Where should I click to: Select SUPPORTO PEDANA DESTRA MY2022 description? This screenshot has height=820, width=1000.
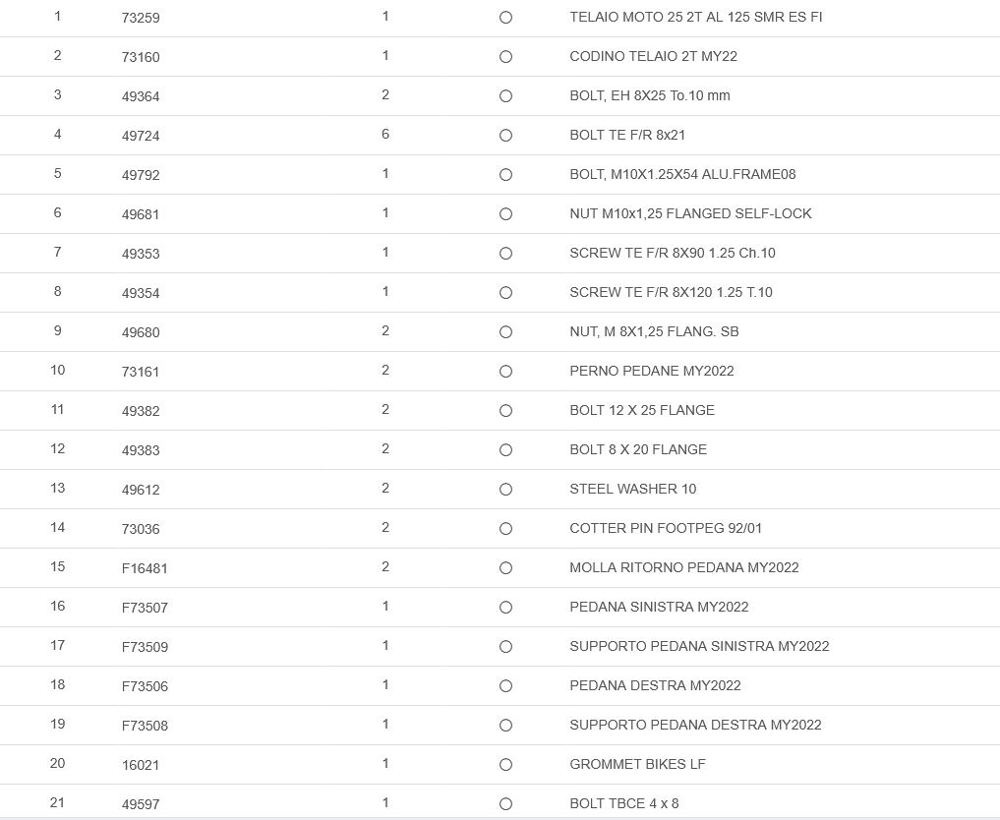[695, 725]
